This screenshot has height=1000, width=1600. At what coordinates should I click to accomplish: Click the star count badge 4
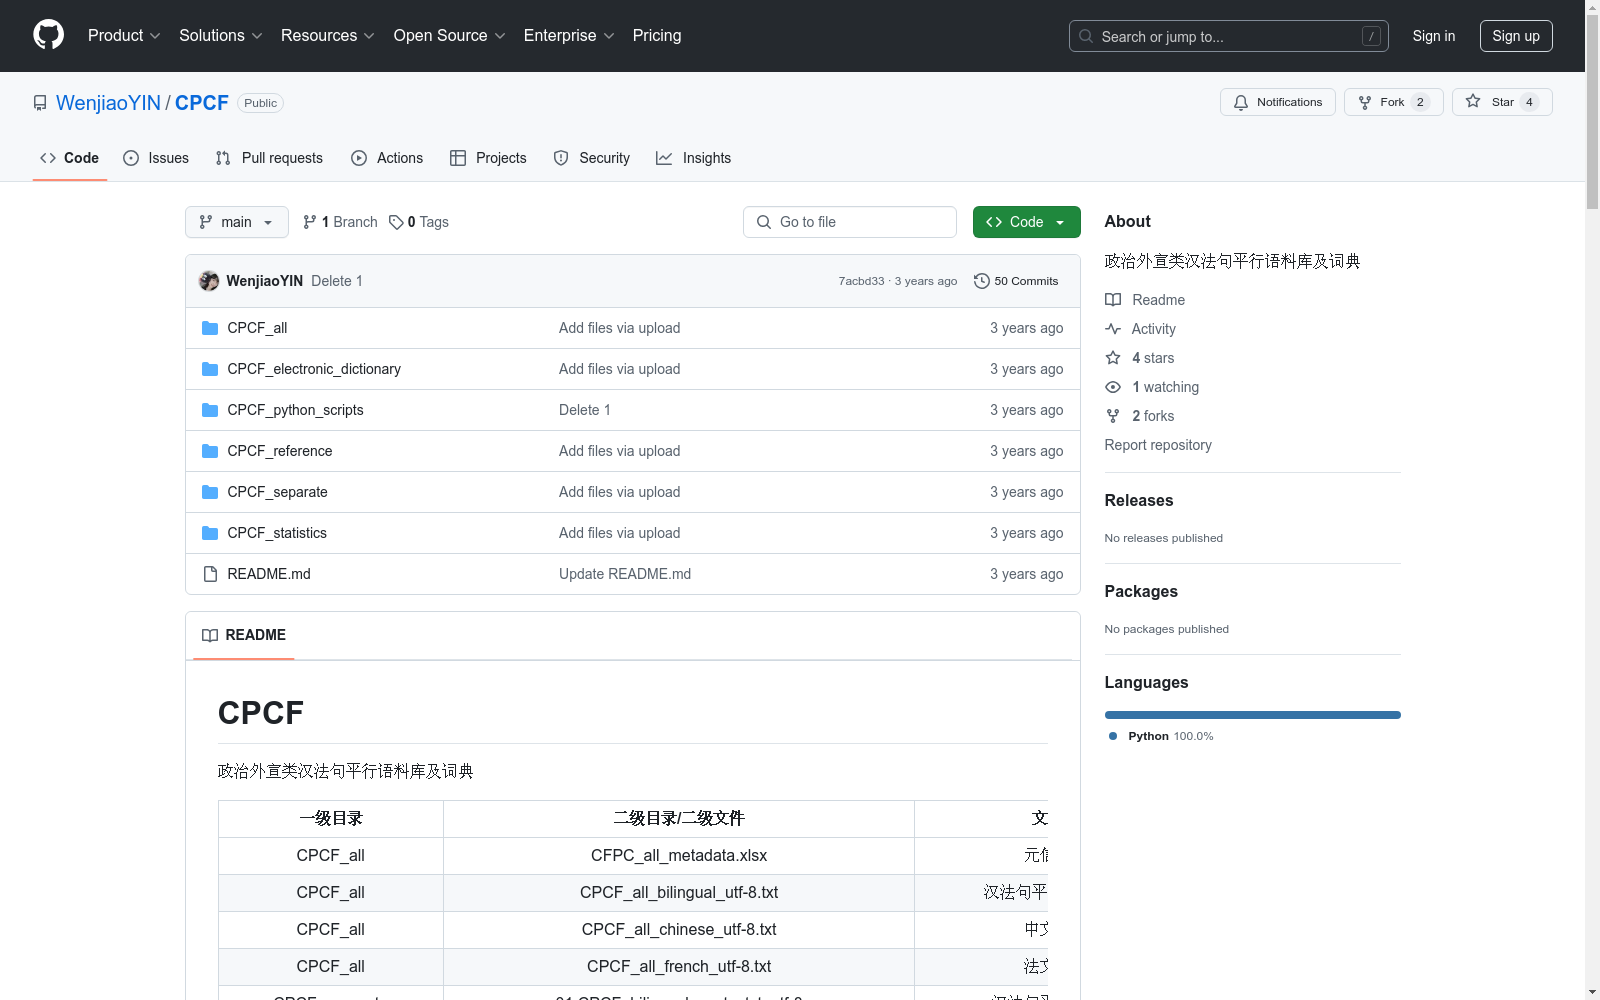pyautogui.click(x=1529, y=102)
